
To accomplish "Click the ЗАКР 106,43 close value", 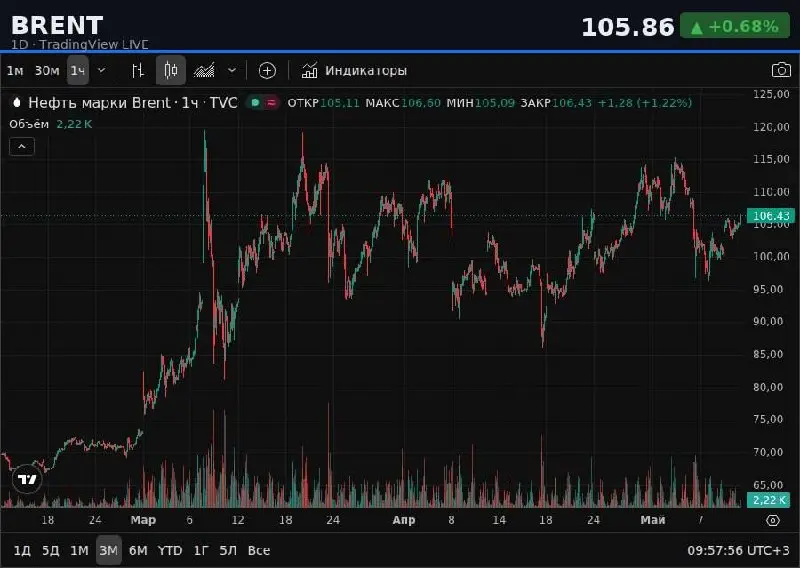I will (x=556, y=103).
